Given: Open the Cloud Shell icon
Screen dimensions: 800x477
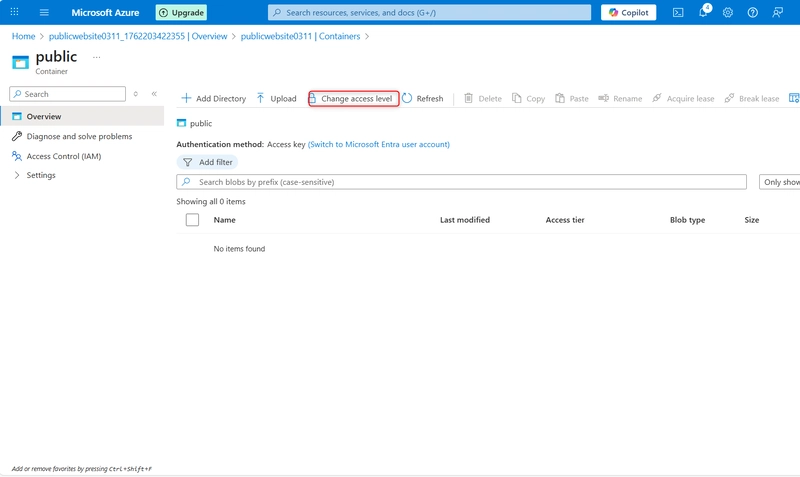Looking at the screenshot, I should click(678, 13).
